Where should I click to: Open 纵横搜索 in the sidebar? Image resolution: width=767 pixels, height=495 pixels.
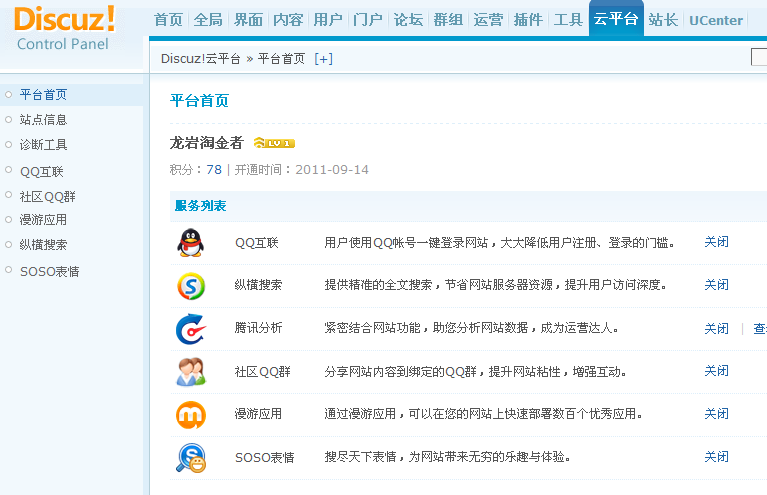click(44, 245)
